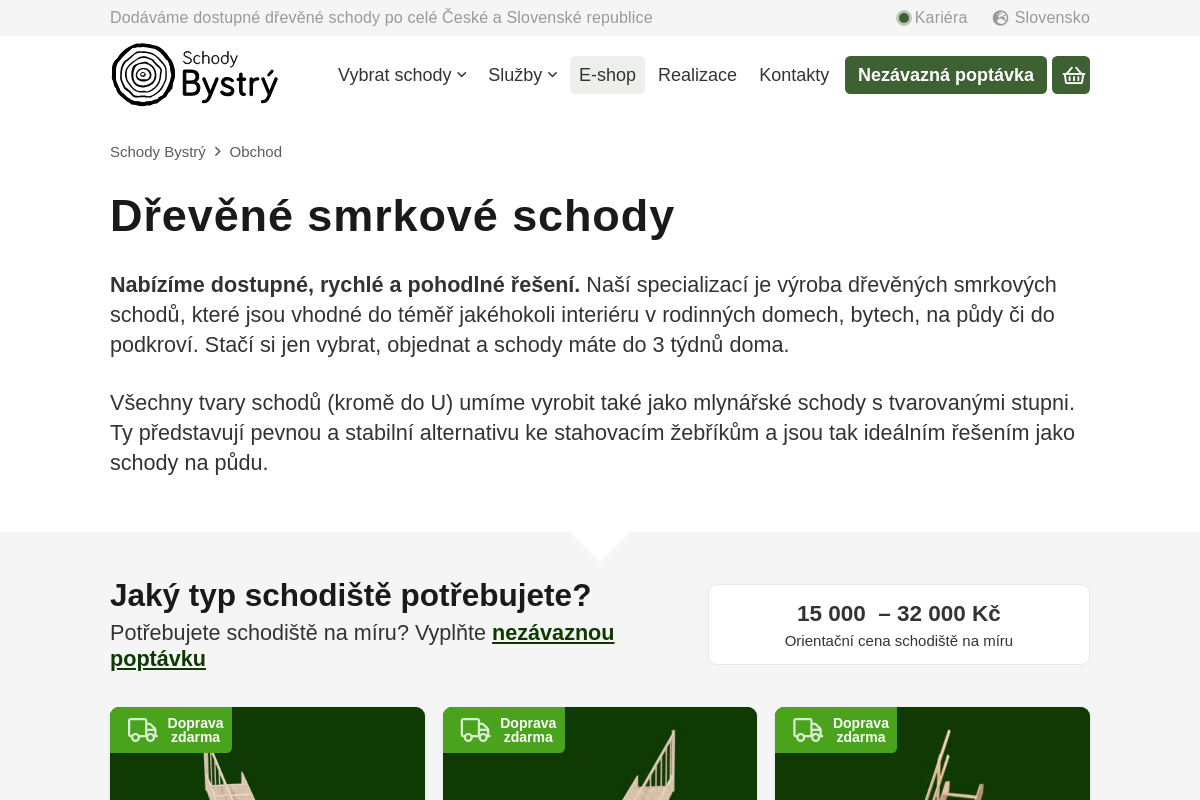Click the Nezávazná poptávka button
Viewport: 1200px width, 800px height.
945,75
